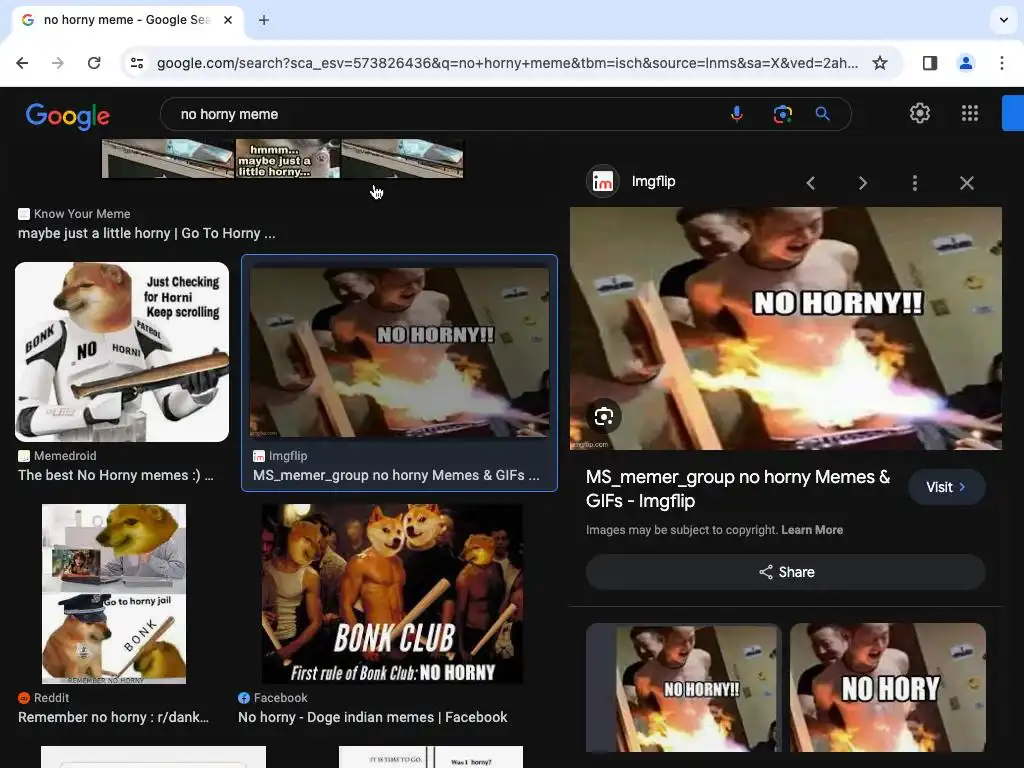Click 'MS_memer_group no horny Memes & GIFs ...' result title
The width and height of the screenshot is (1024, 768).
pos(396,475)
